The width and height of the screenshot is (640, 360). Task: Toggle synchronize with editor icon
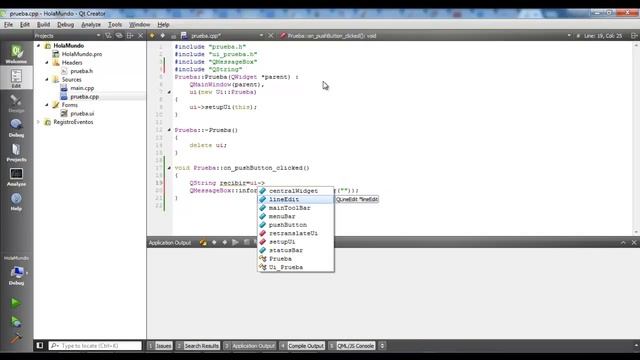click(x=119, y=36)
